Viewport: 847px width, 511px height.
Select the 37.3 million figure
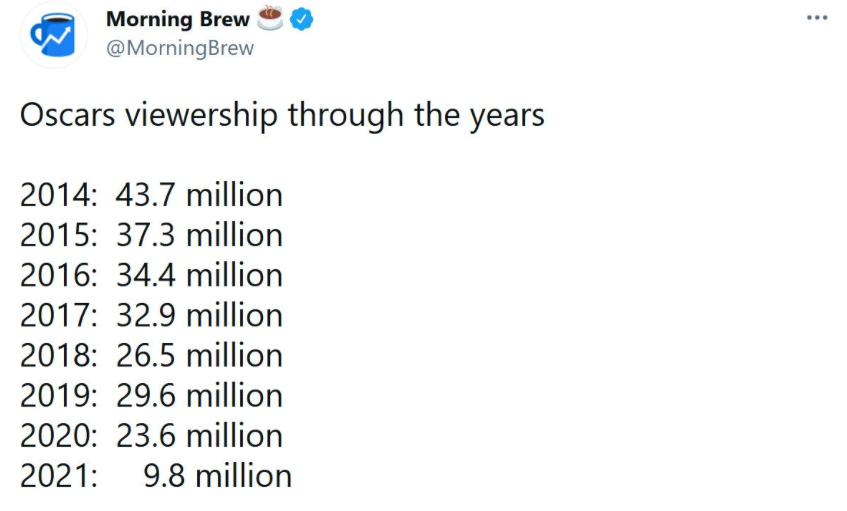pyautogui.click(x=199, y=235)
